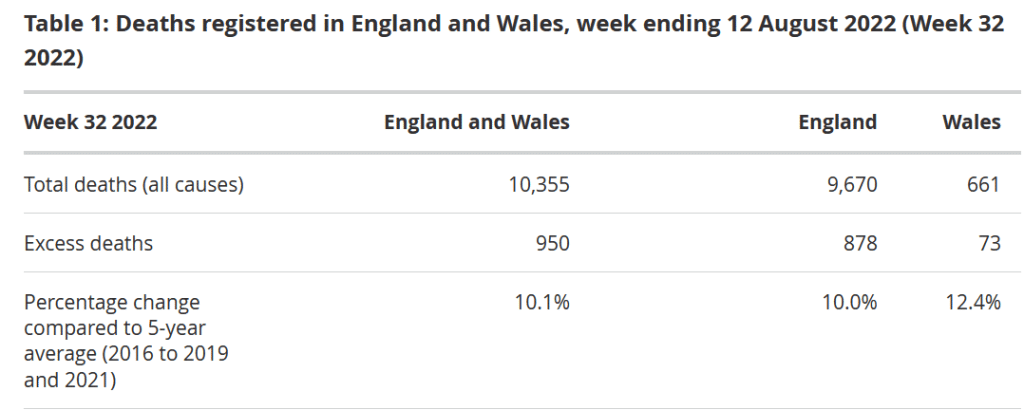This screenshot has height=410, width=1024.
Task: Click the 661 Wales total deaths cell
Action: [984, 184]
